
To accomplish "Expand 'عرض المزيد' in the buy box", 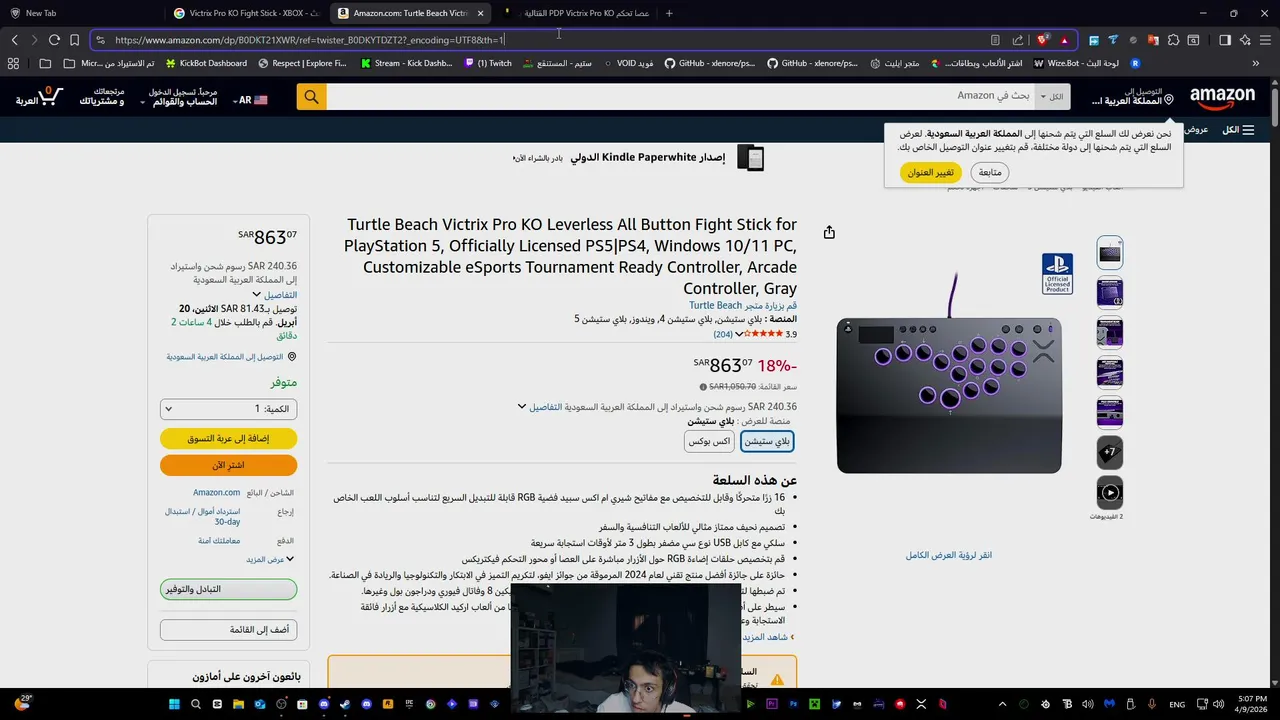I will (270, 559).
